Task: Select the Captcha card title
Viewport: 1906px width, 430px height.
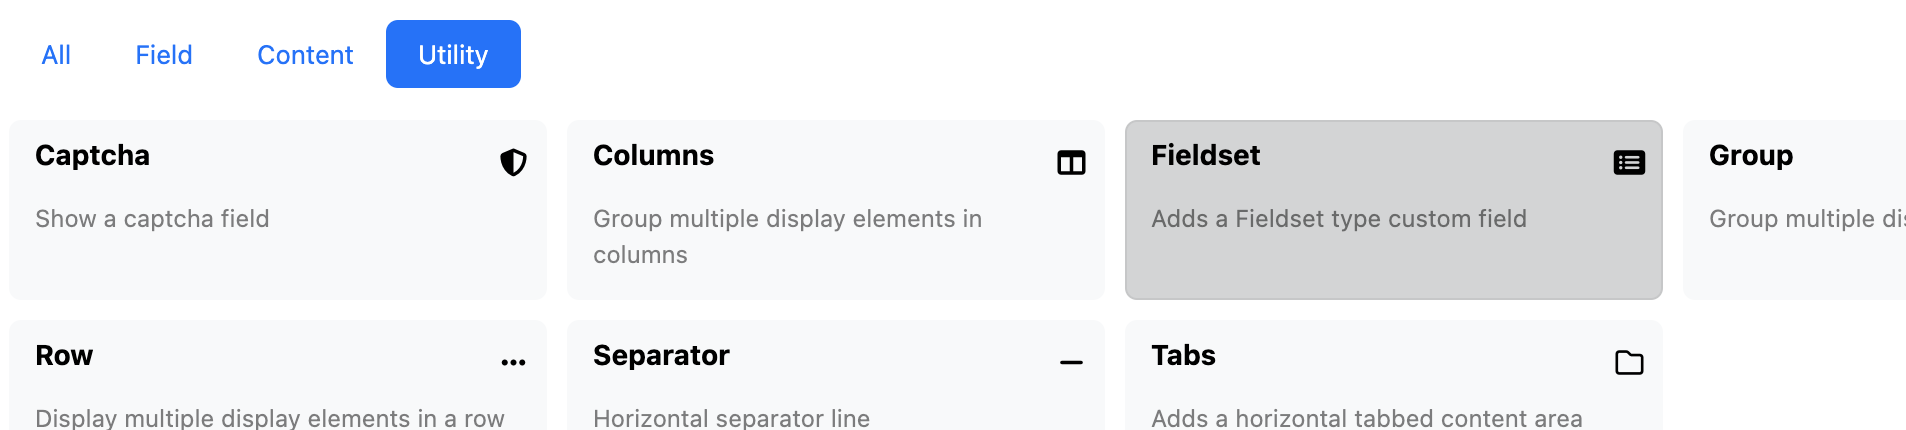Action: click(92, 156)
